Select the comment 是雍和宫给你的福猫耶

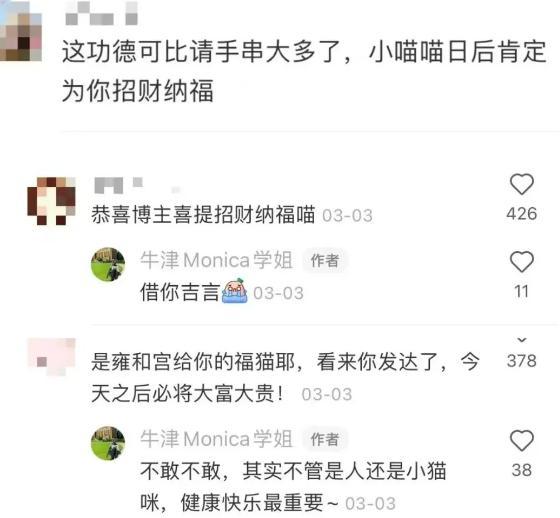(x=285, y=378)
